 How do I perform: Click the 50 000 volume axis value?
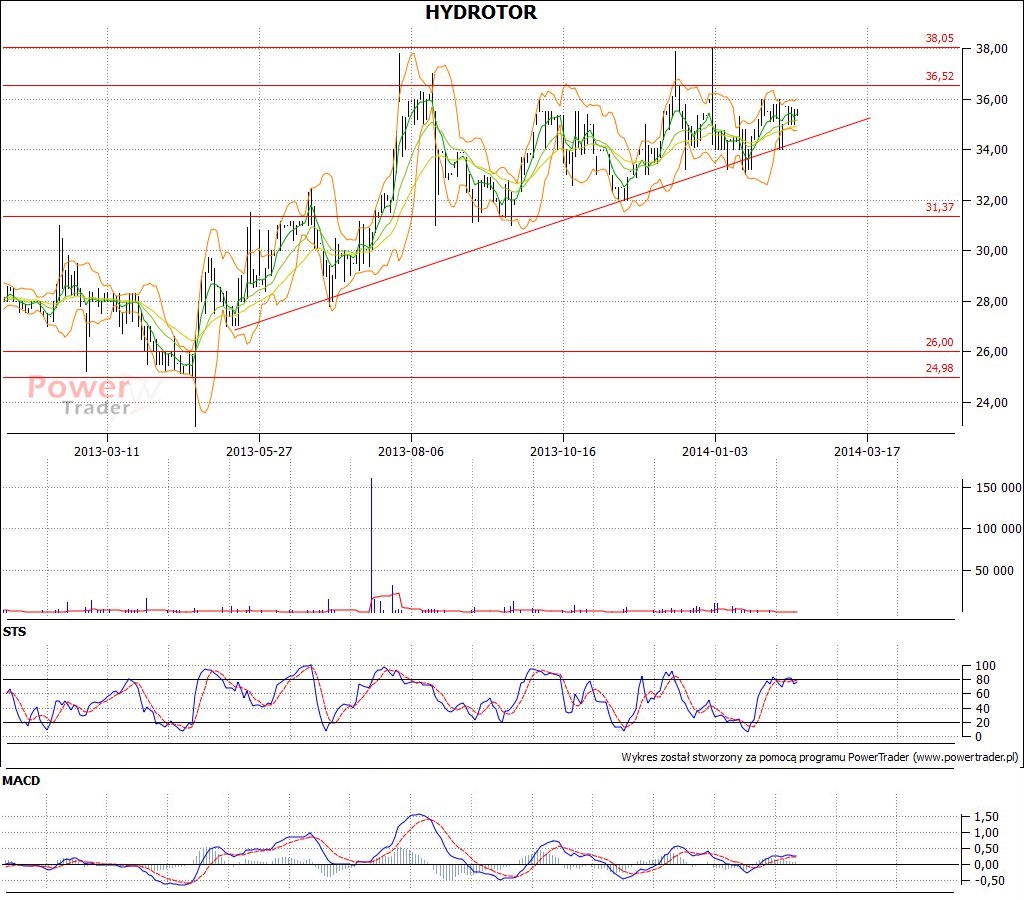coord(994,571)
